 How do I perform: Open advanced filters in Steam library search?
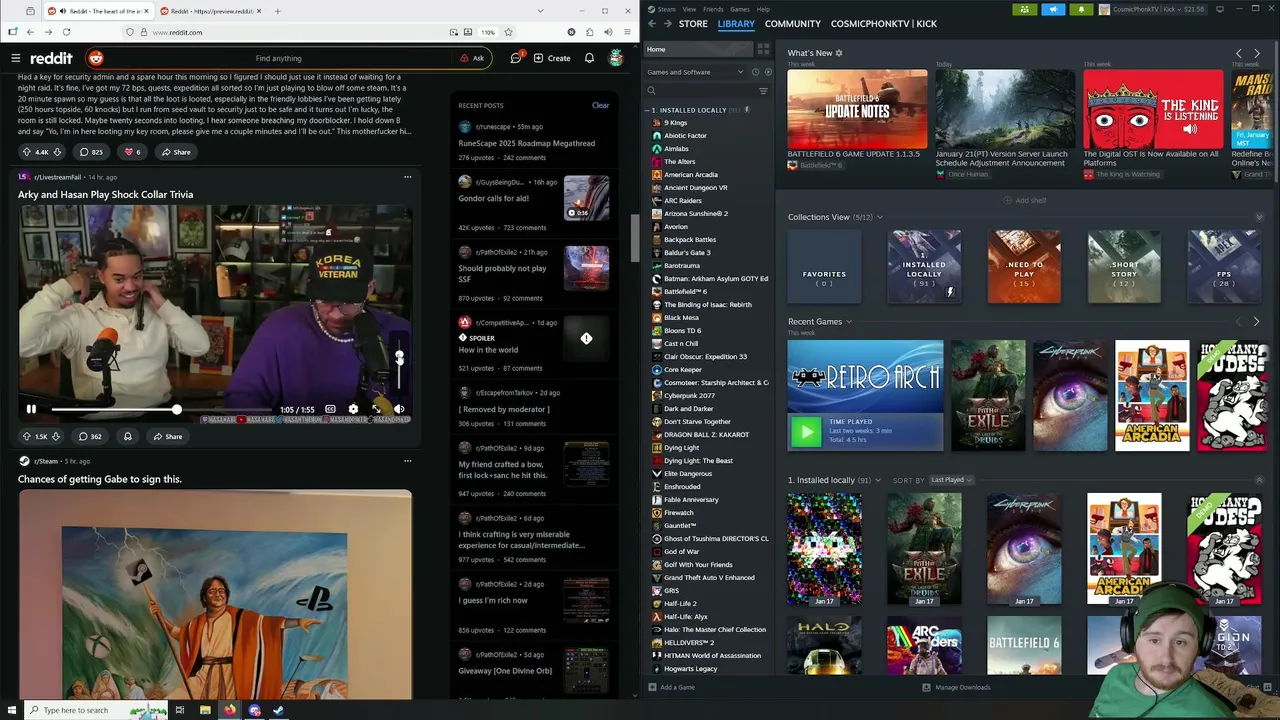point(763,91)
